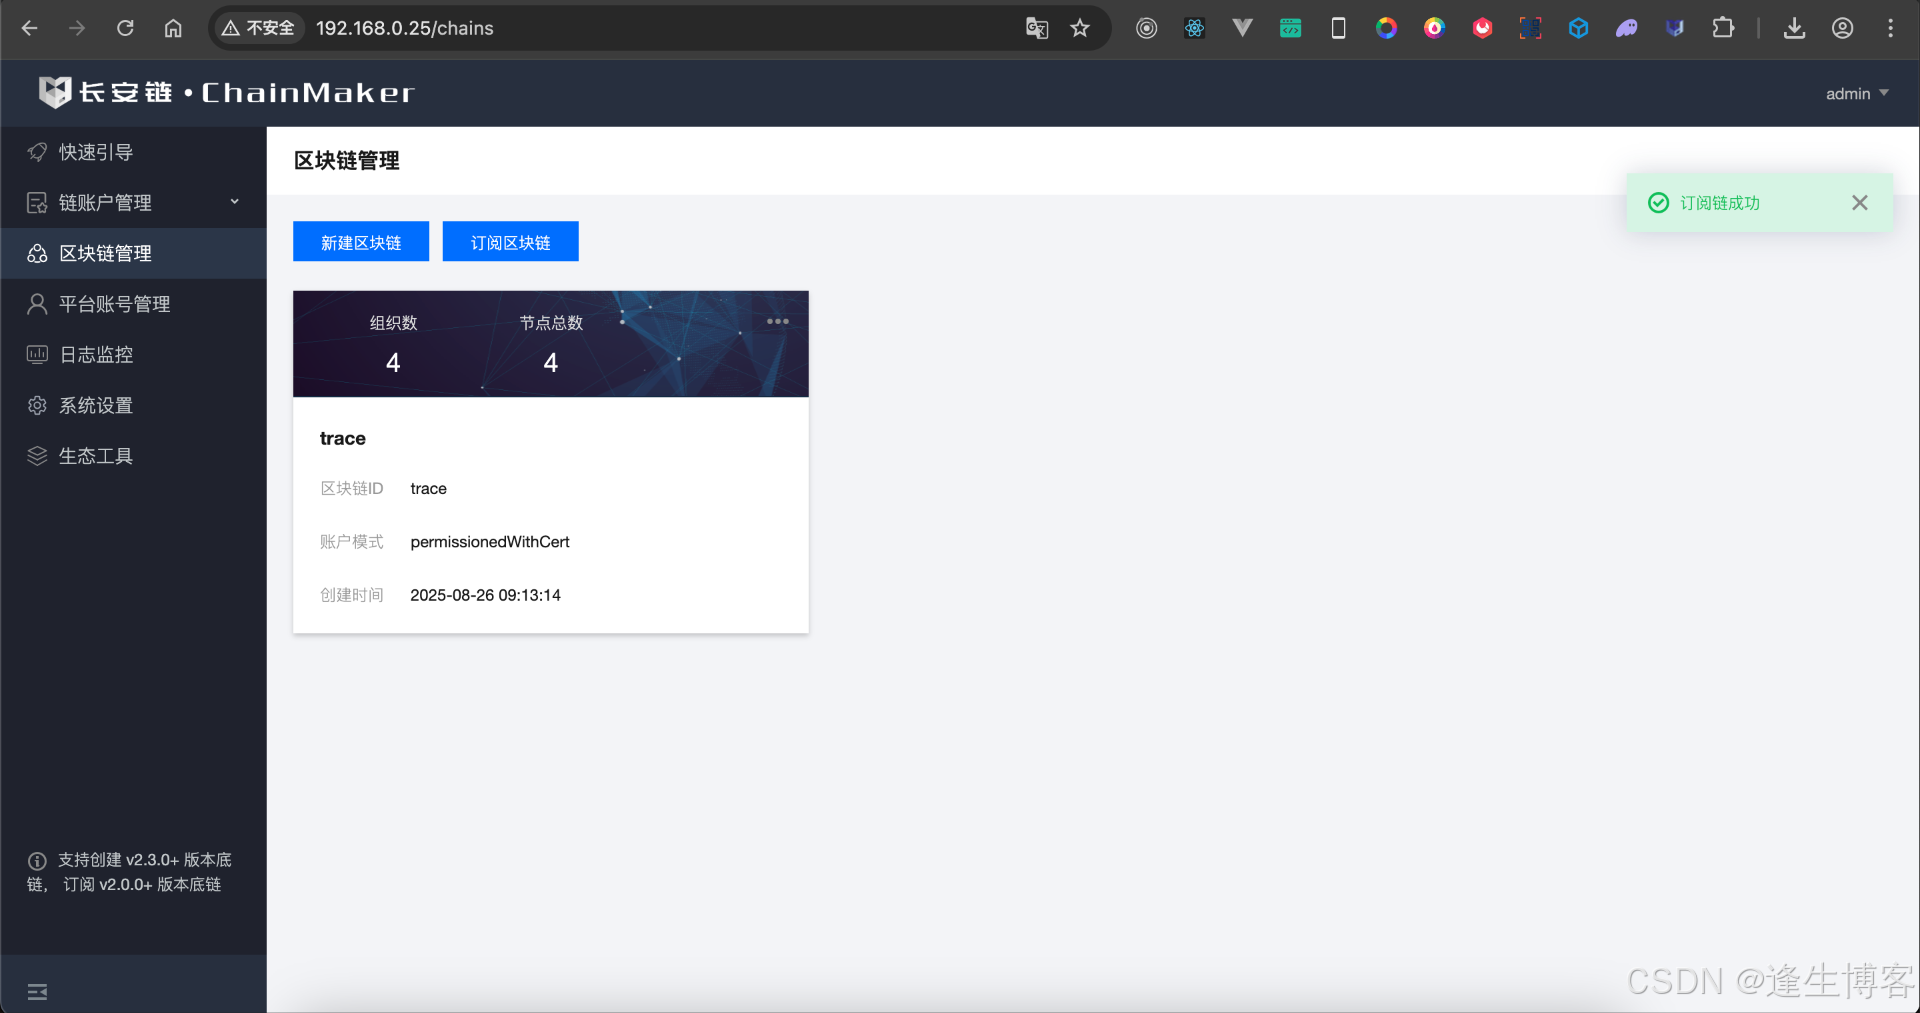The height and width of the screenshot is (1013, 1920).
Task: Open the trace card three-dot menu
Action: point(778,321)
